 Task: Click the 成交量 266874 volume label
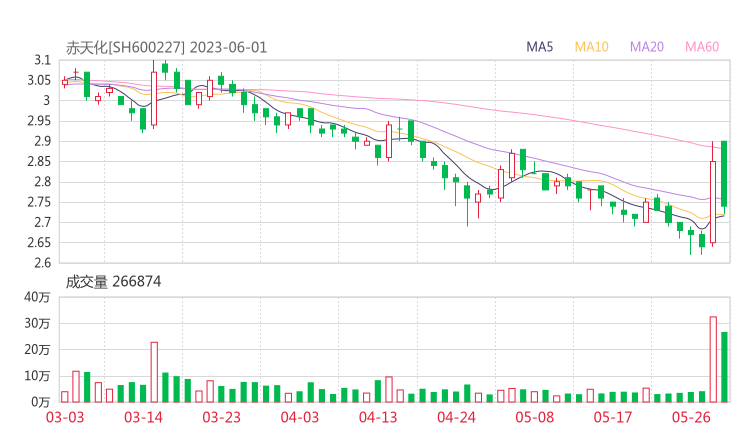click(x=113, y=282)
